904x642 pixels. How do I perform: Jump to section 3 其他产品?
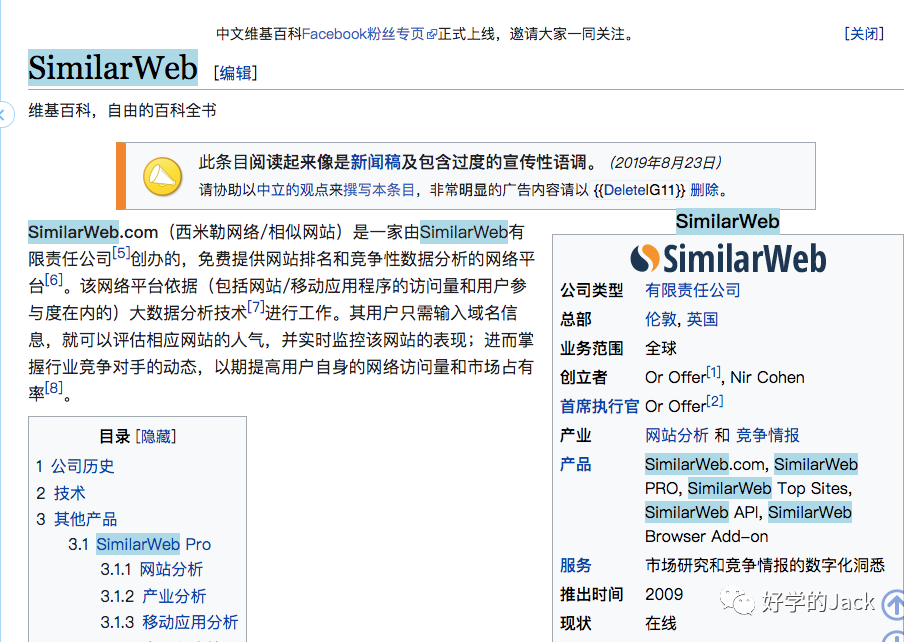point(85,519)
